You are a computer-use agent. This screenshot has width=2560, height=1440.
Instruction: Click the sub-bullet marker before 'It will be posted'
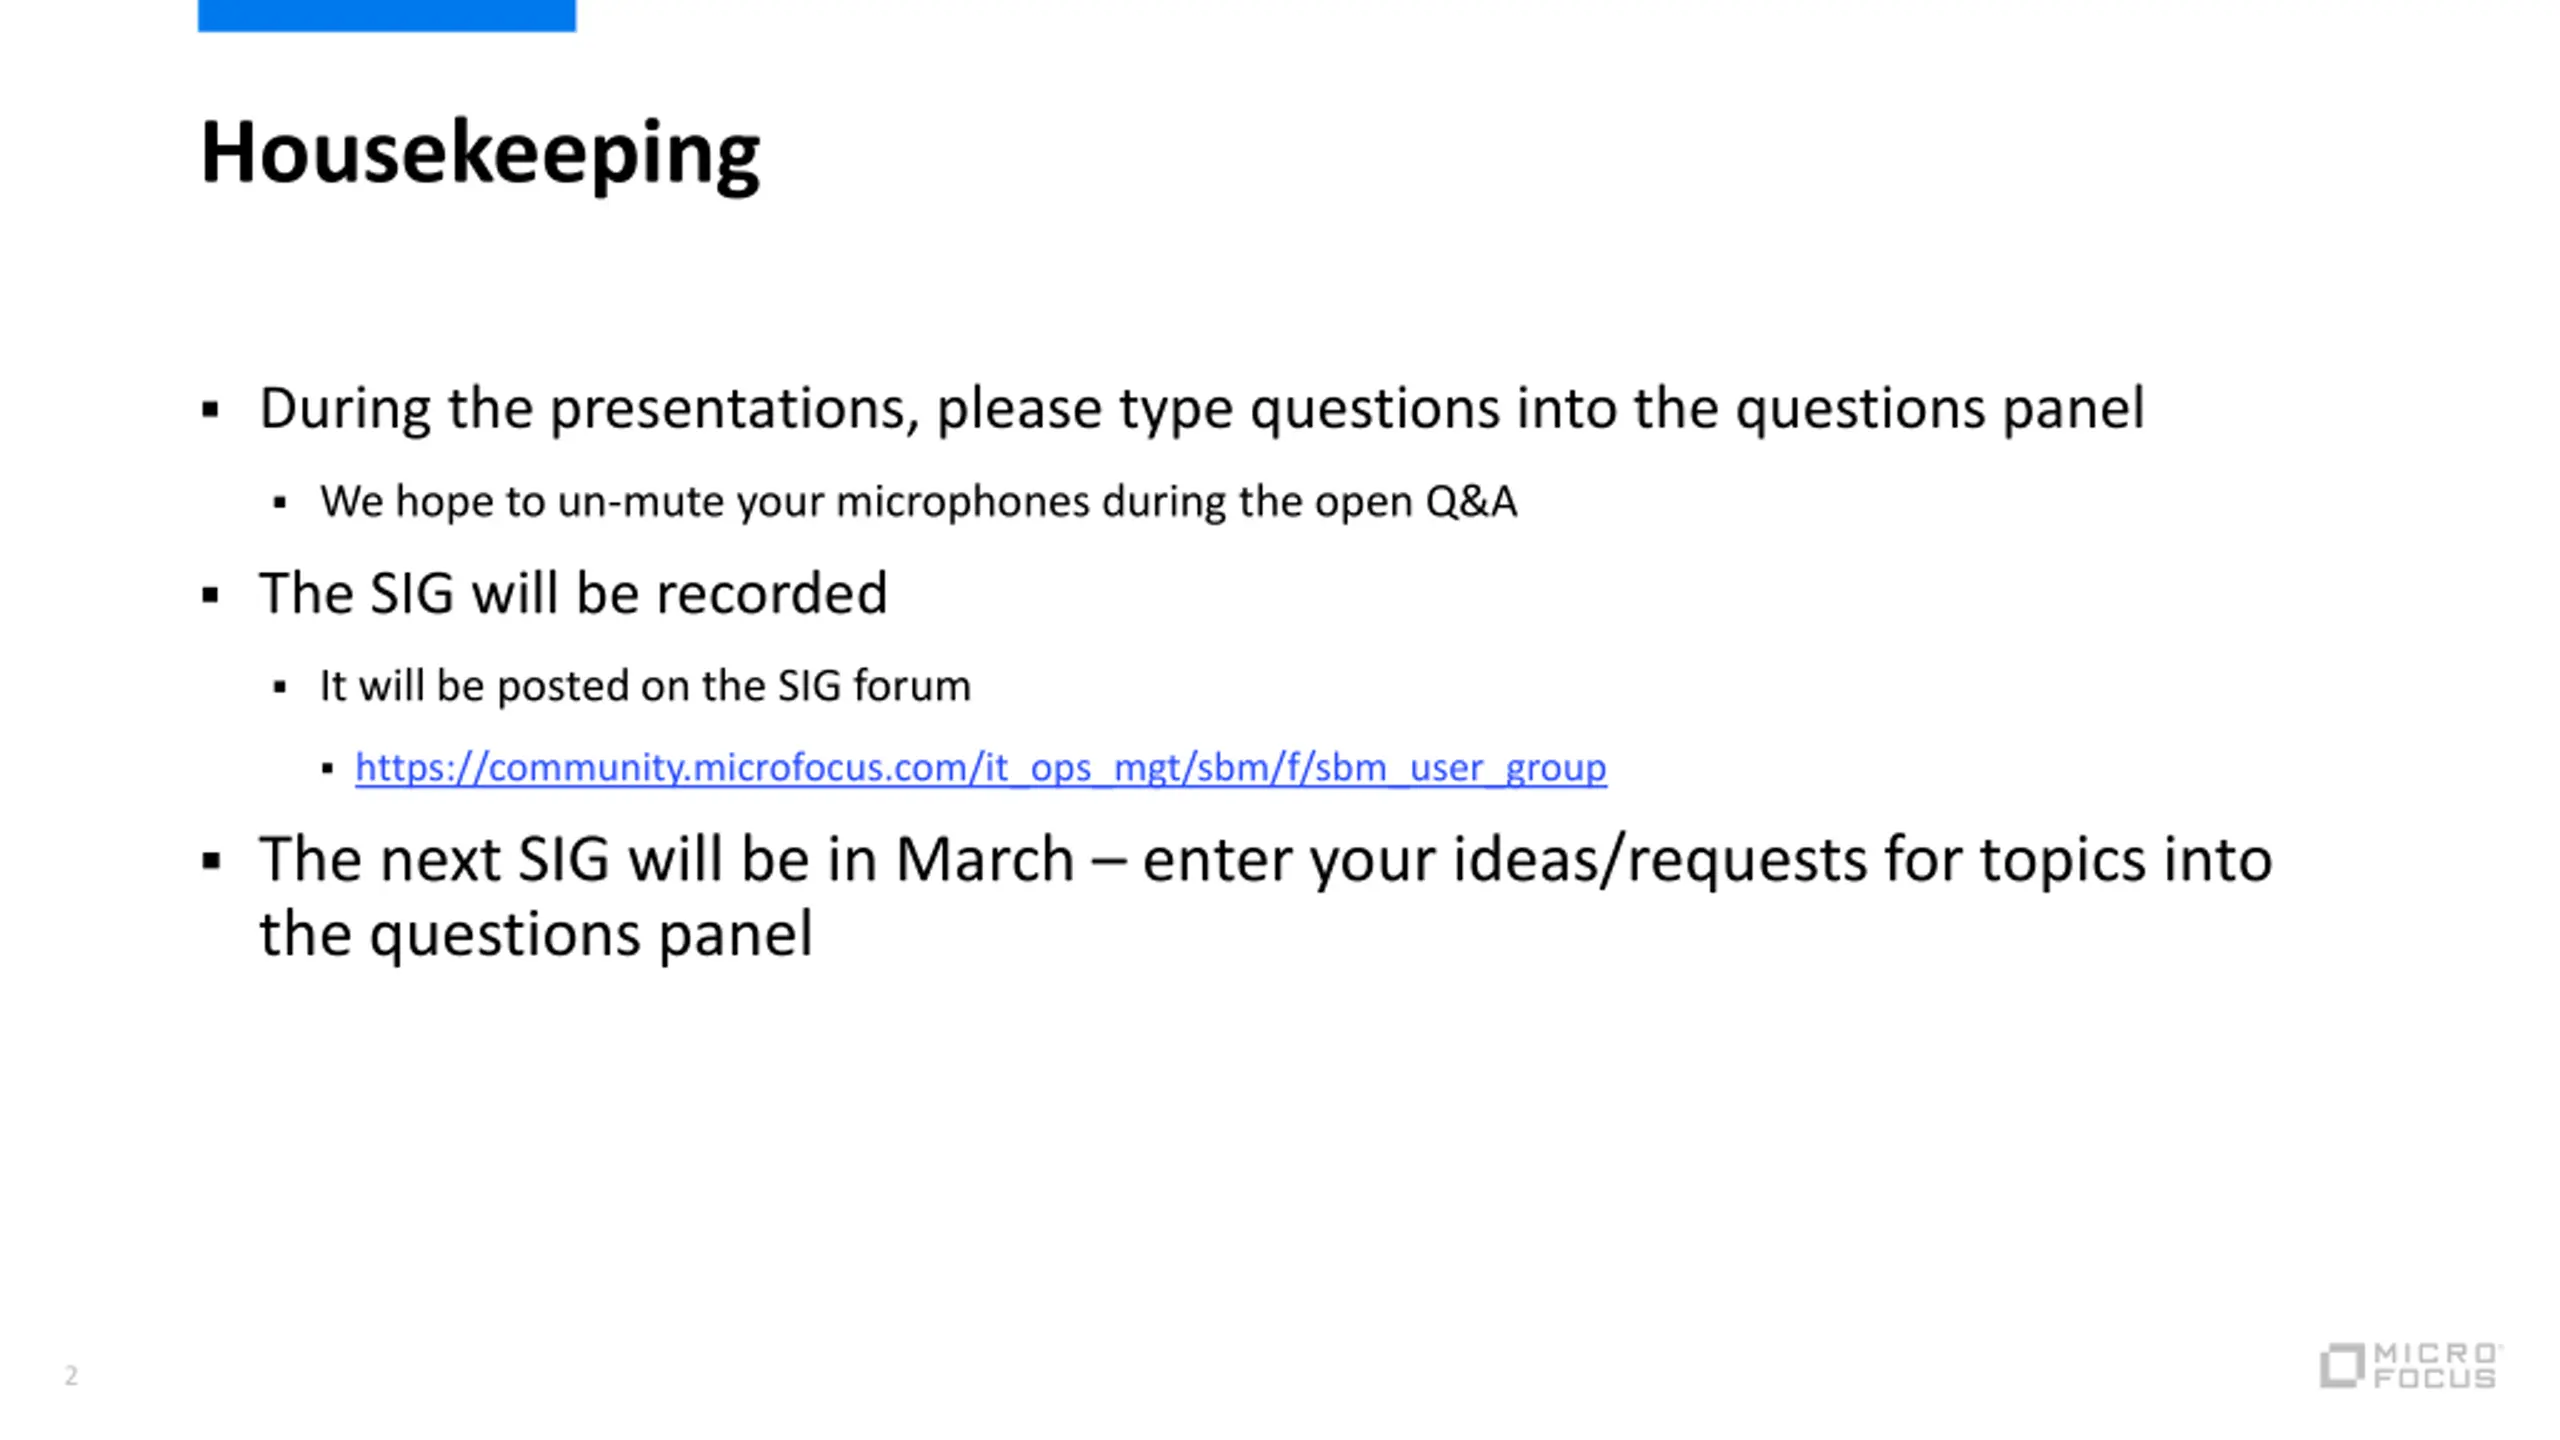[280, 687]
